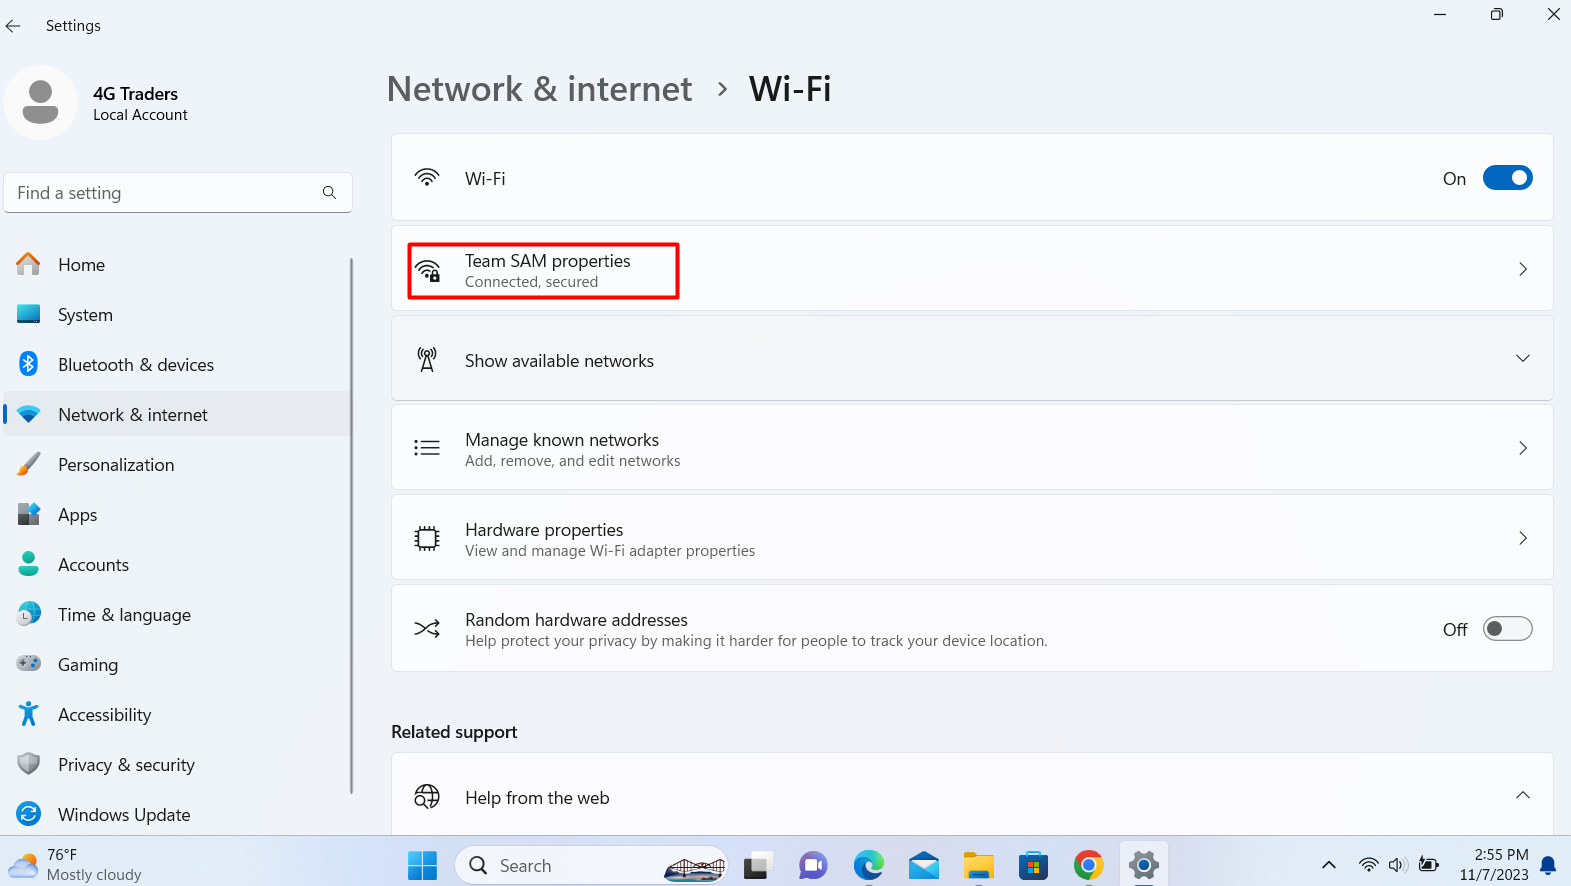
Task: Click the search magnifier in Find a setting
Action: (329, 192)
